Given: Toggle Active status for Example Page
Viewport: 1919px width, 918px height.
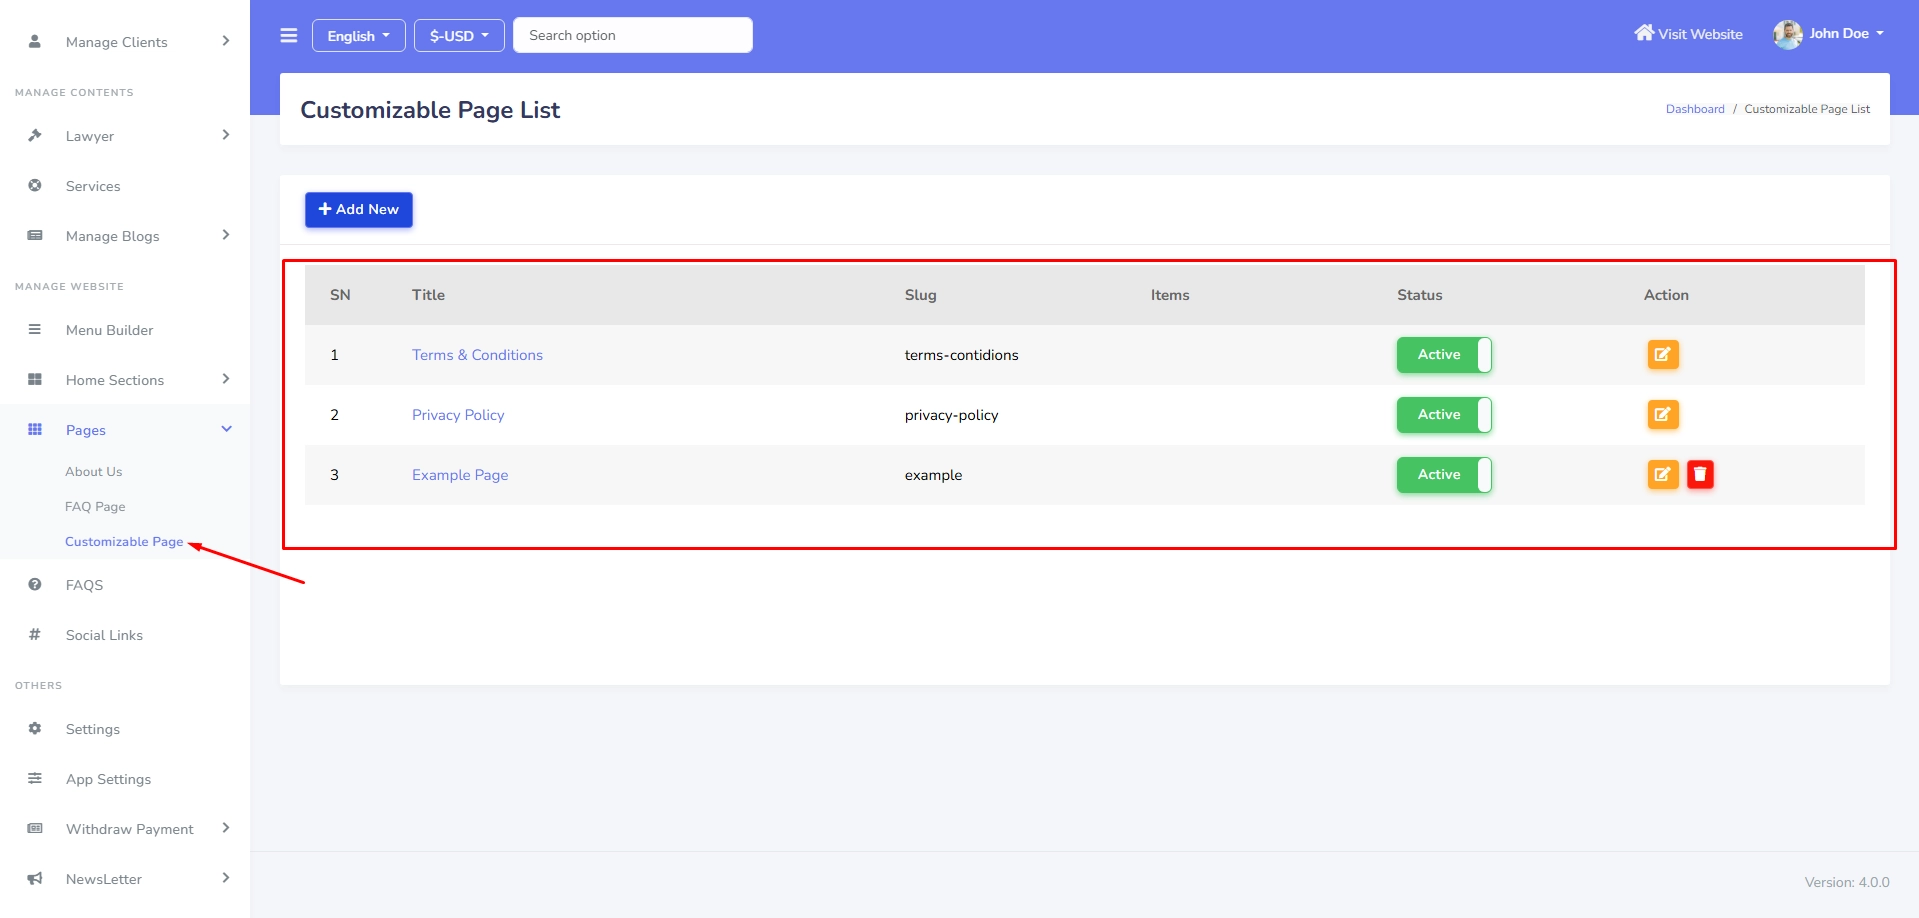Looking at the screenshot, I should (1444, 475).
